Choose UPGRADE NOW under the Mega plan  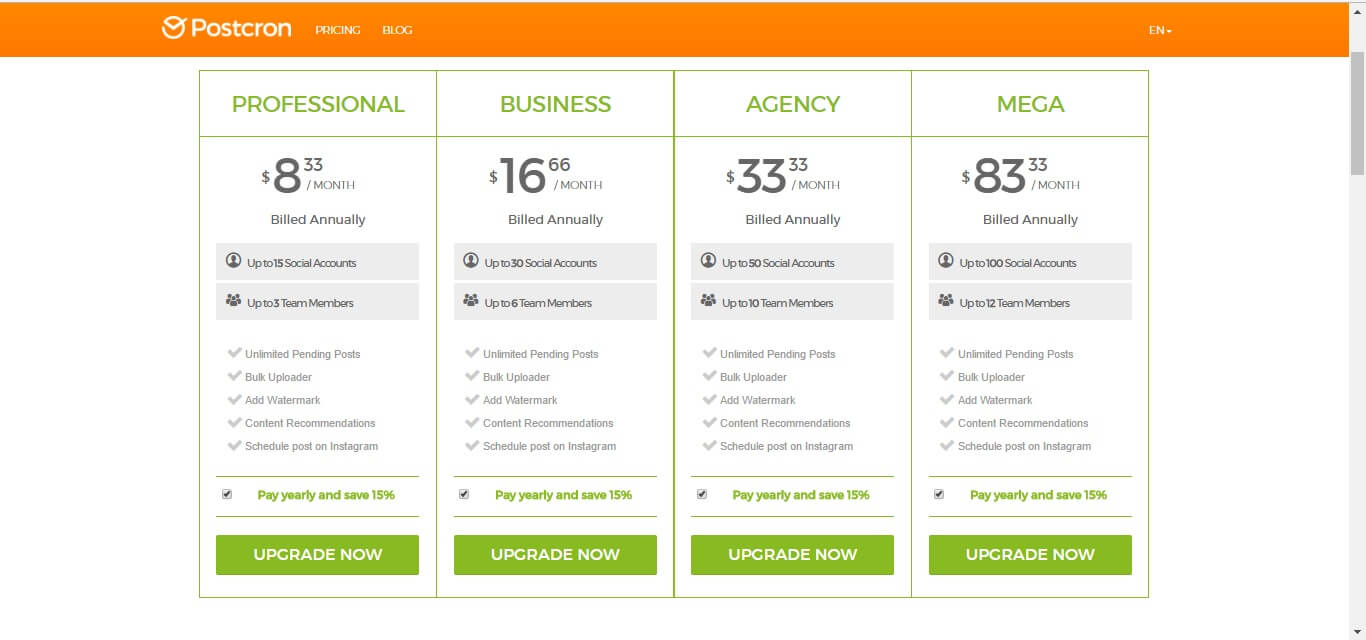click(x=1030, y=555)
